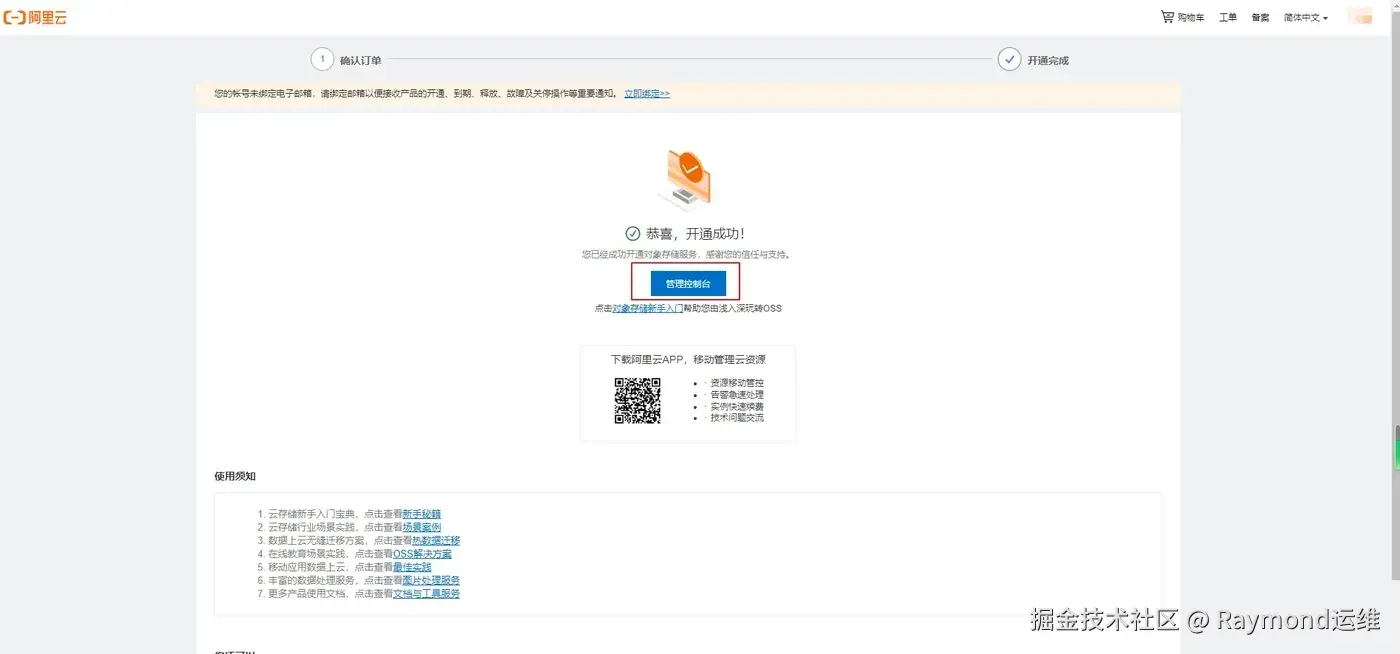Click the 使用须知 heading text
The width and height of the screenshot is (1400, 654).
(x=235, y=476)
